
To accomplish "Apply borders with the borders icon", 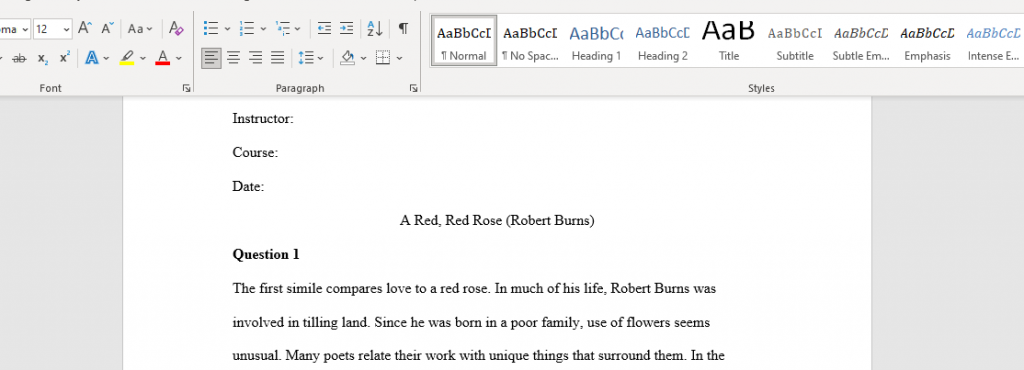I will (383, 59).
